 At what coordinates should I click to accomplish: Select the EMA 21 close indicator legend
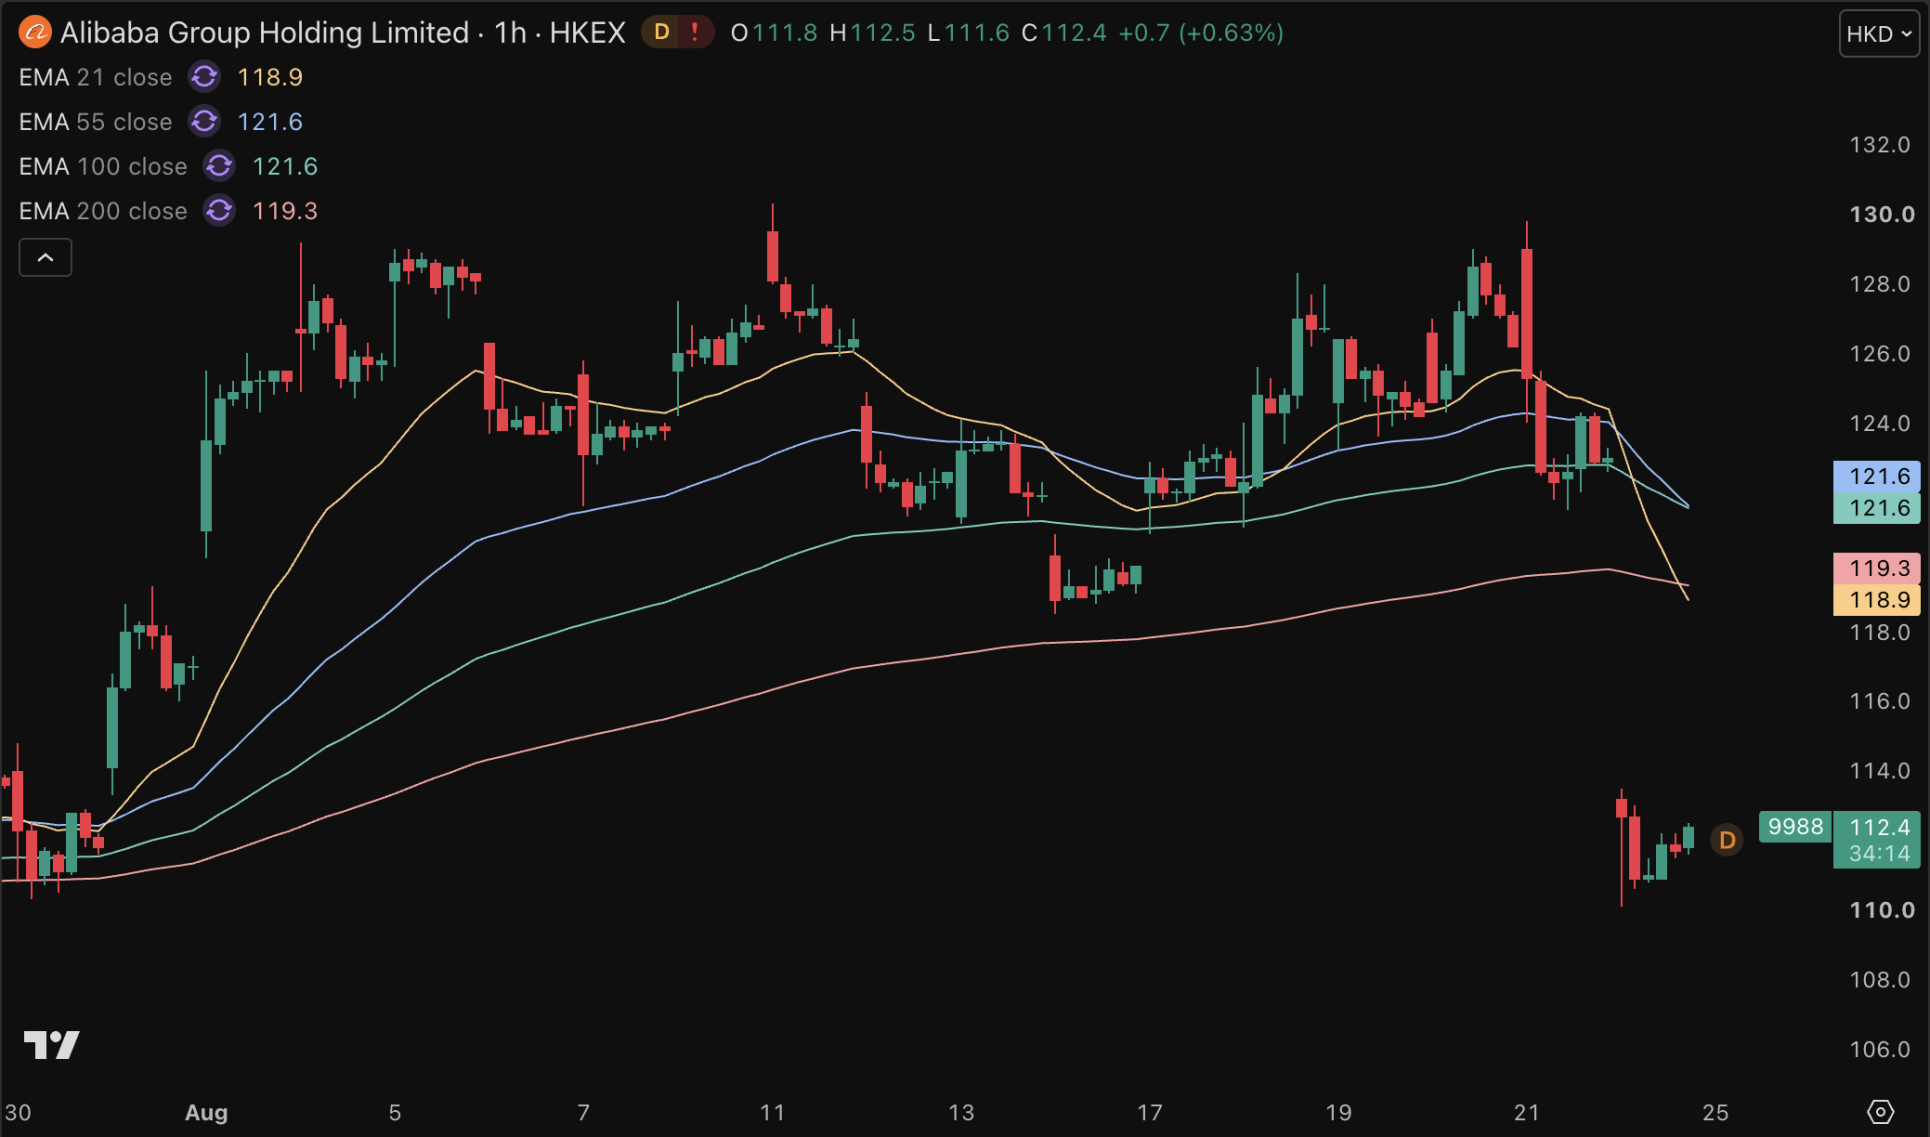[x=95, y=77]
